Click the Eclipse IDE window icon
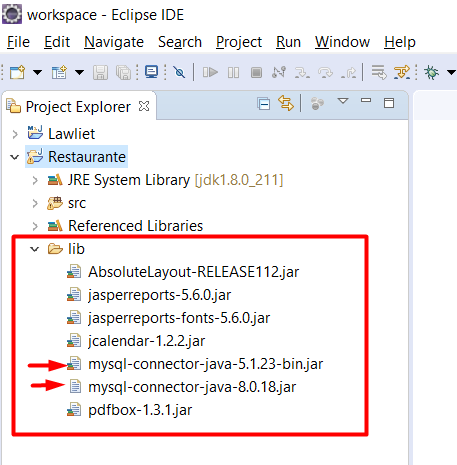 (x=12, y=15)
